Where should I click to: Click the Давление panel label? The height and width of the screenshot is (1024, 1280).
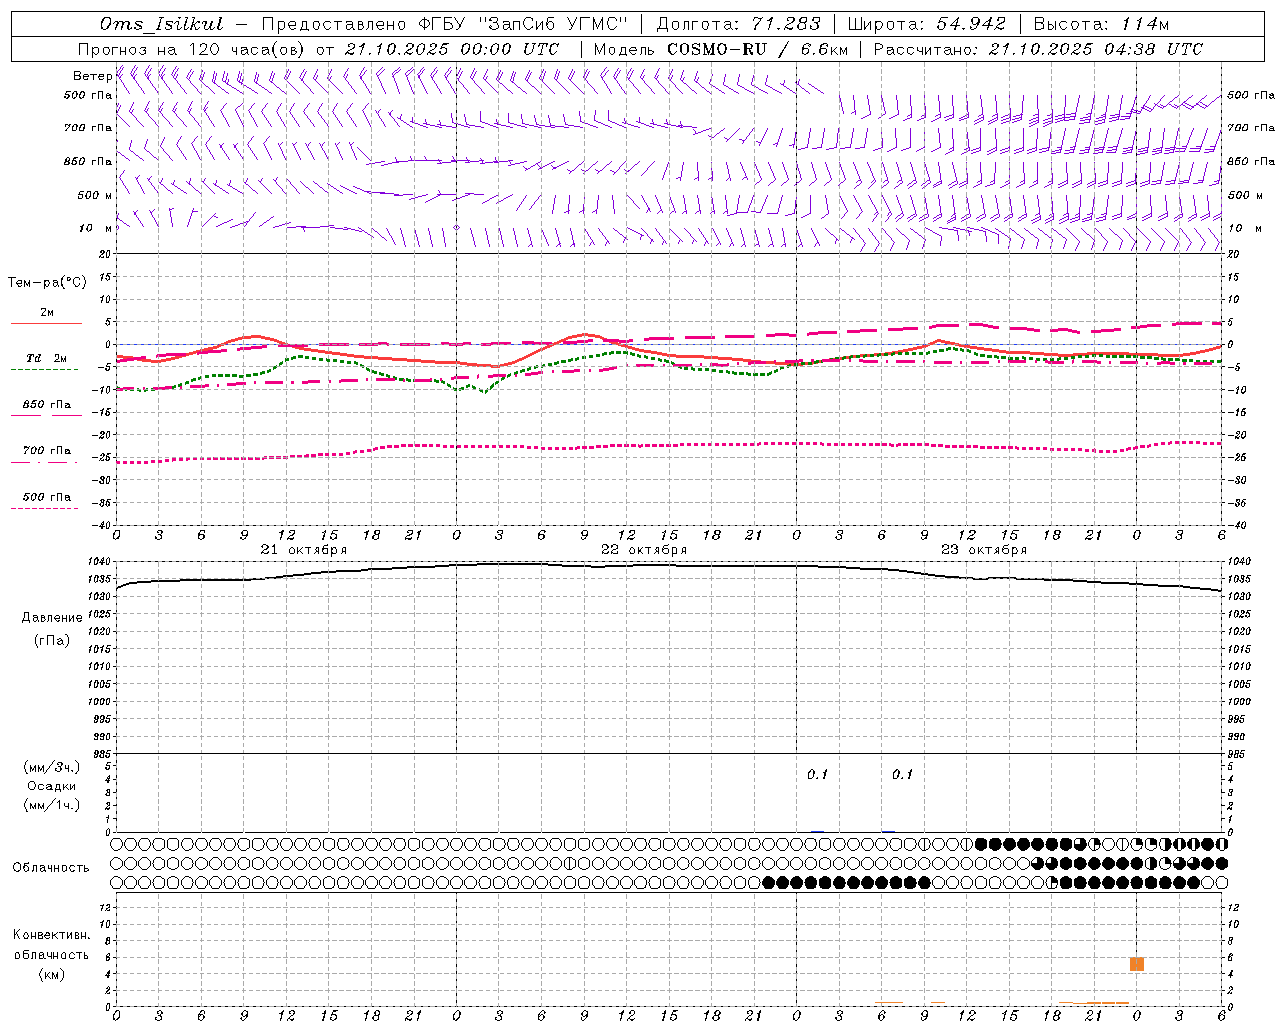52,618
